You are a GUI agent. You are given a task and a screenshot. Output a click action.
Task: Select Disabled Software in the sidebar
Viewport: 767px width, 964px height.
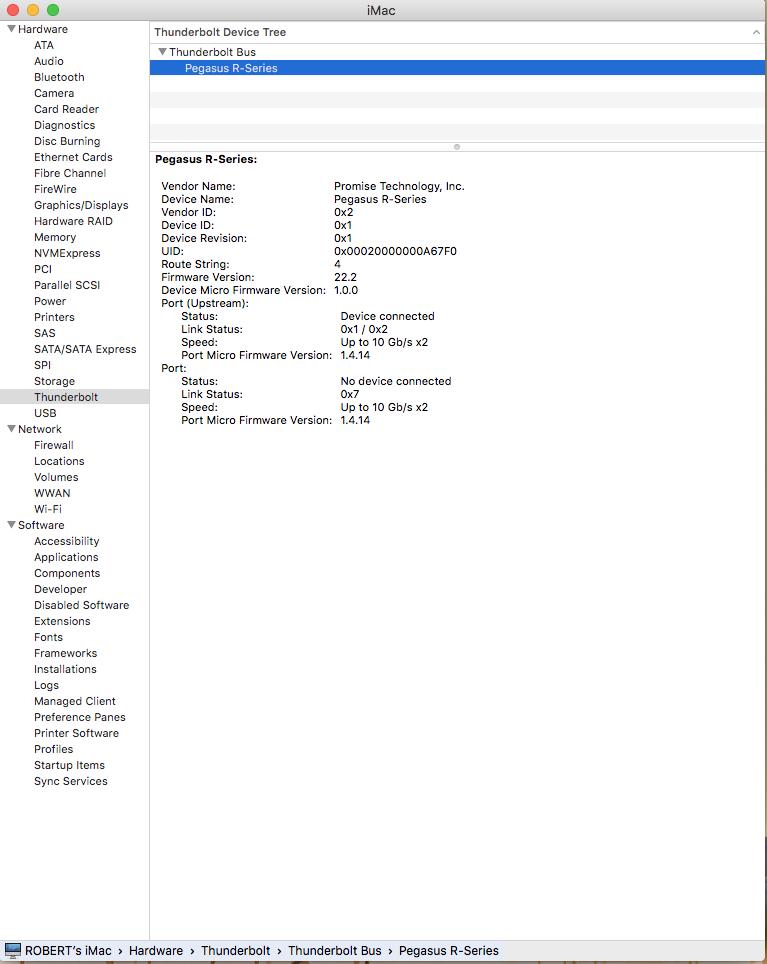82,605
